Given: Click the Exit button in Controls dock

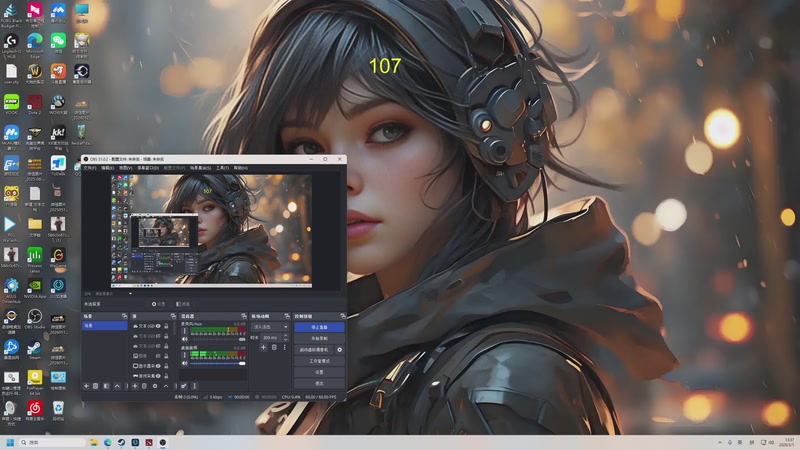Looking at the screenshot, I should [x=319, y=383].
